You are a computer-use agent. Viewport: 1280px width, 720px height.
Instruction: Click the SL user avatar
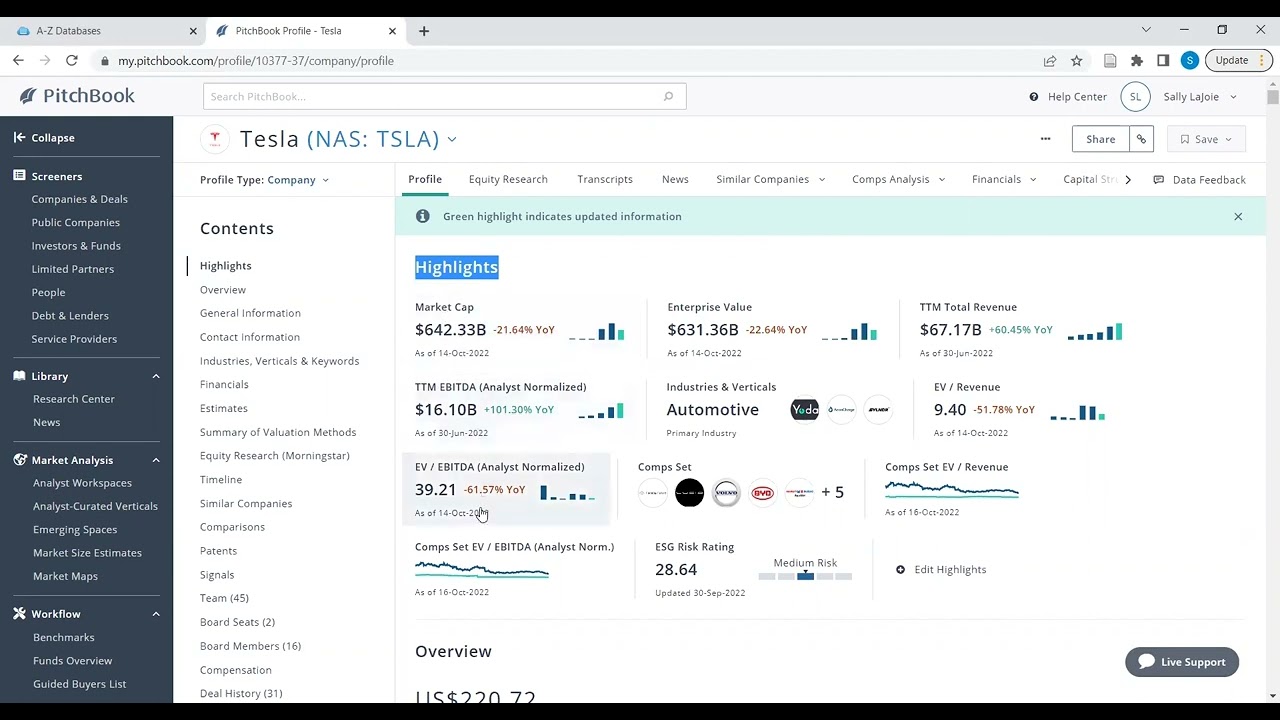1135,97
